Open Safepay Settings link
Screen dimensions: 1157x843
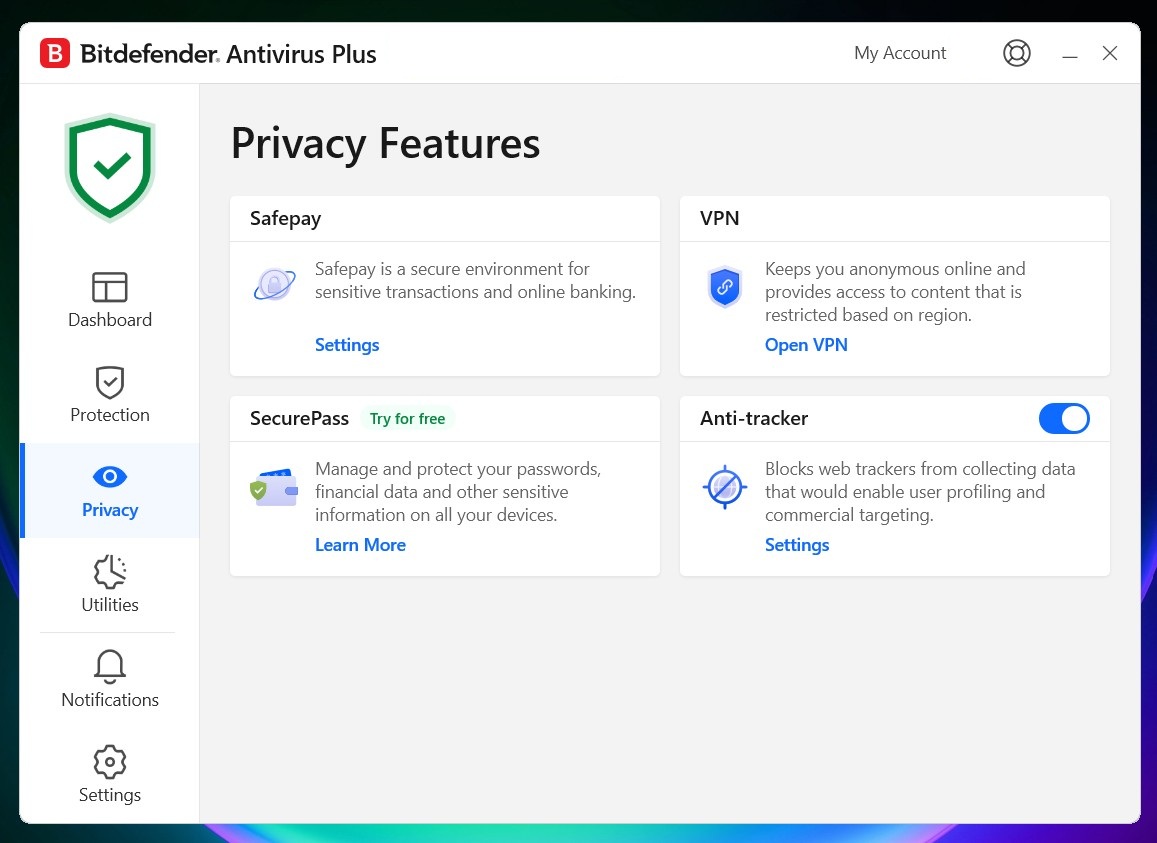pos(347,345)
